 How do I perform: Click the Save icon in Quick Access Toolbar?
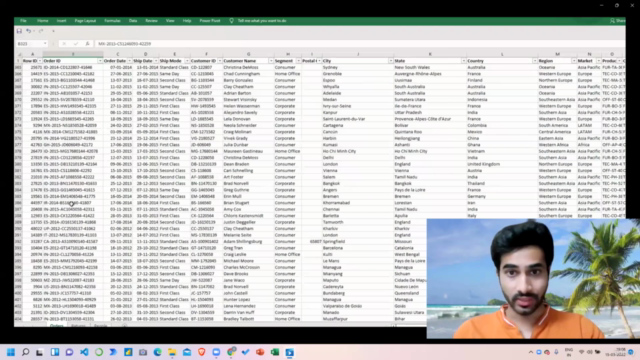[x=19, y=31]
